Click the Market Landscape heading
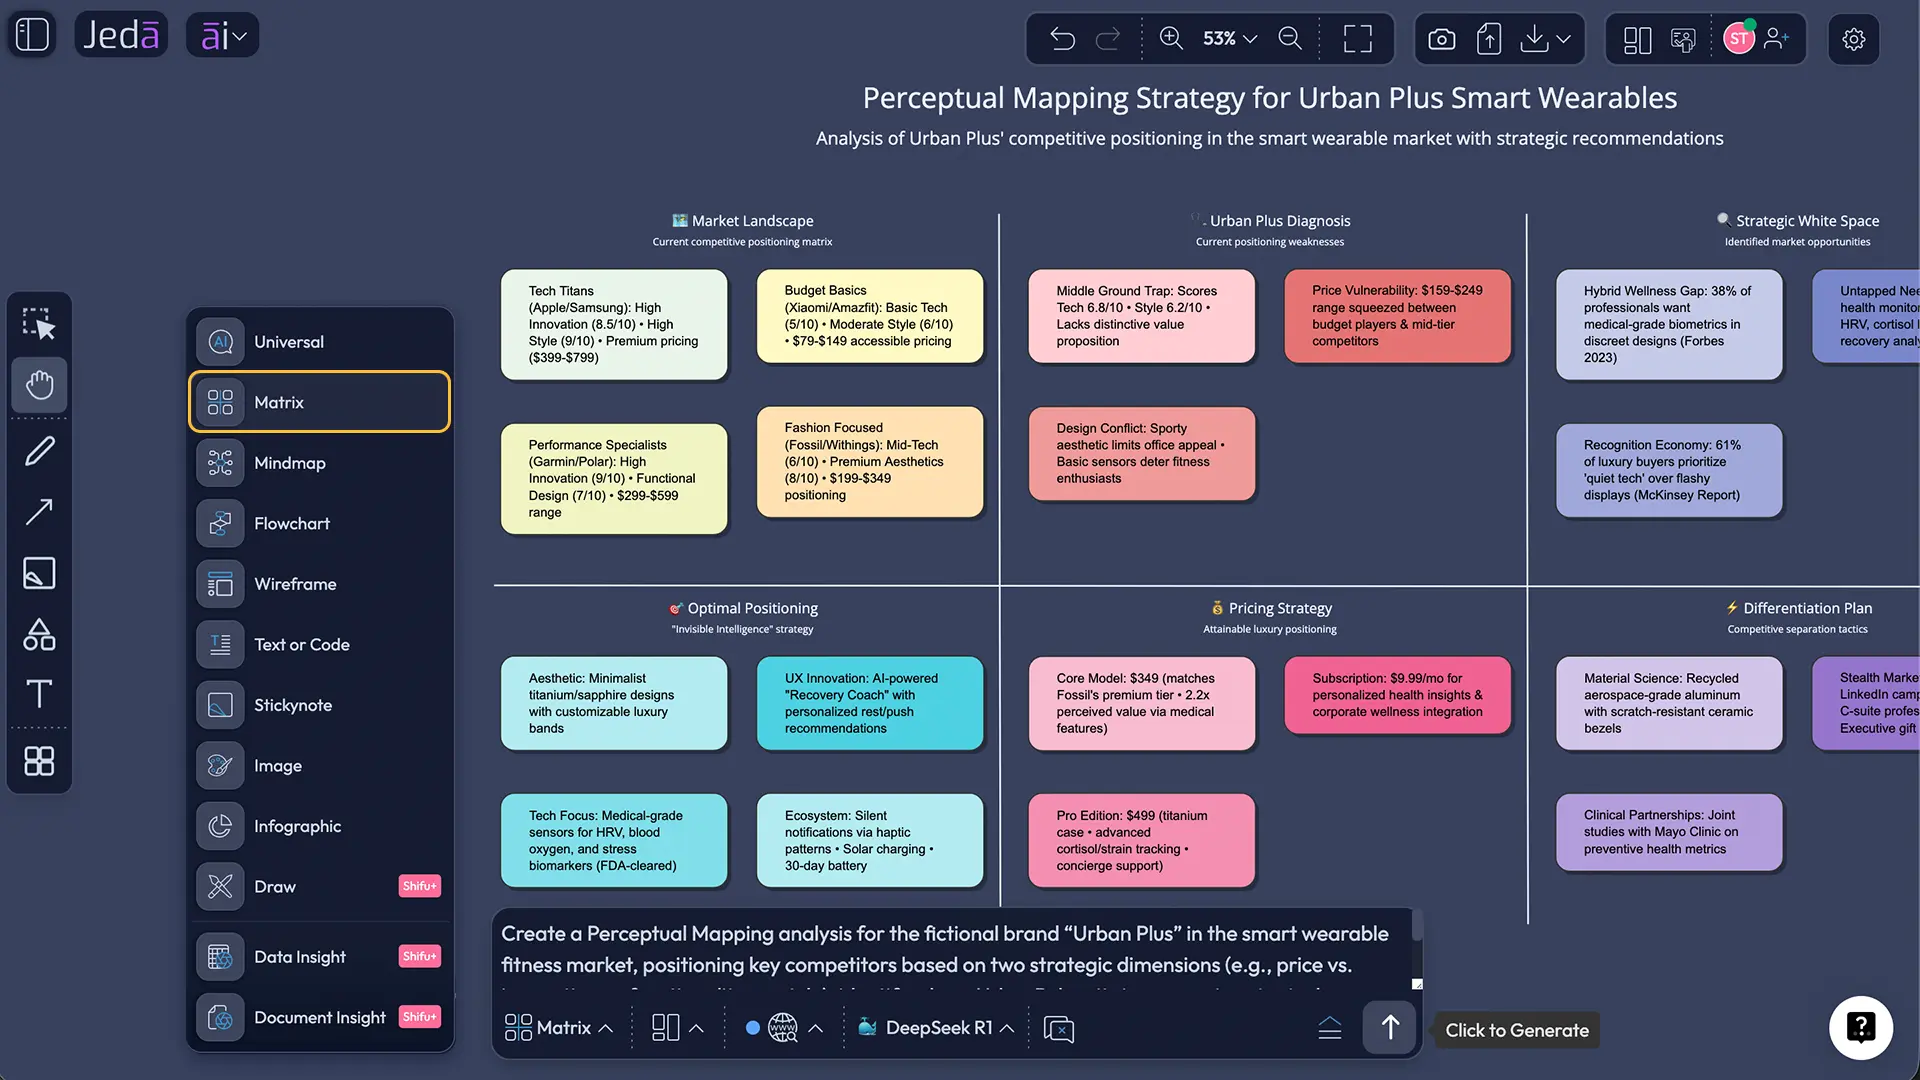The image size is (1920, 1080). click(743, 221)
